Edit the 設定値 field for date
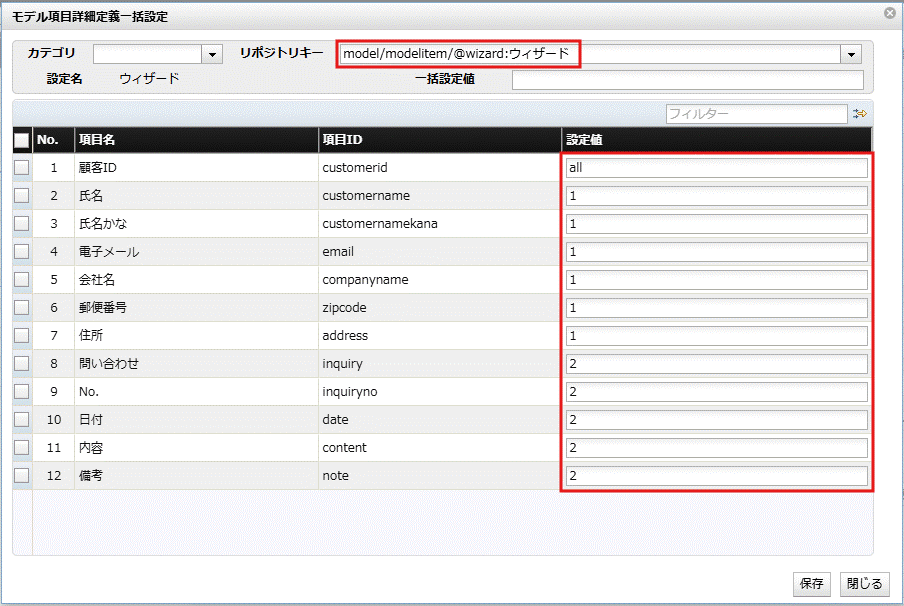The width and height of the screenshot is (904, 606). pyautogui.click(x=717, y=420)
